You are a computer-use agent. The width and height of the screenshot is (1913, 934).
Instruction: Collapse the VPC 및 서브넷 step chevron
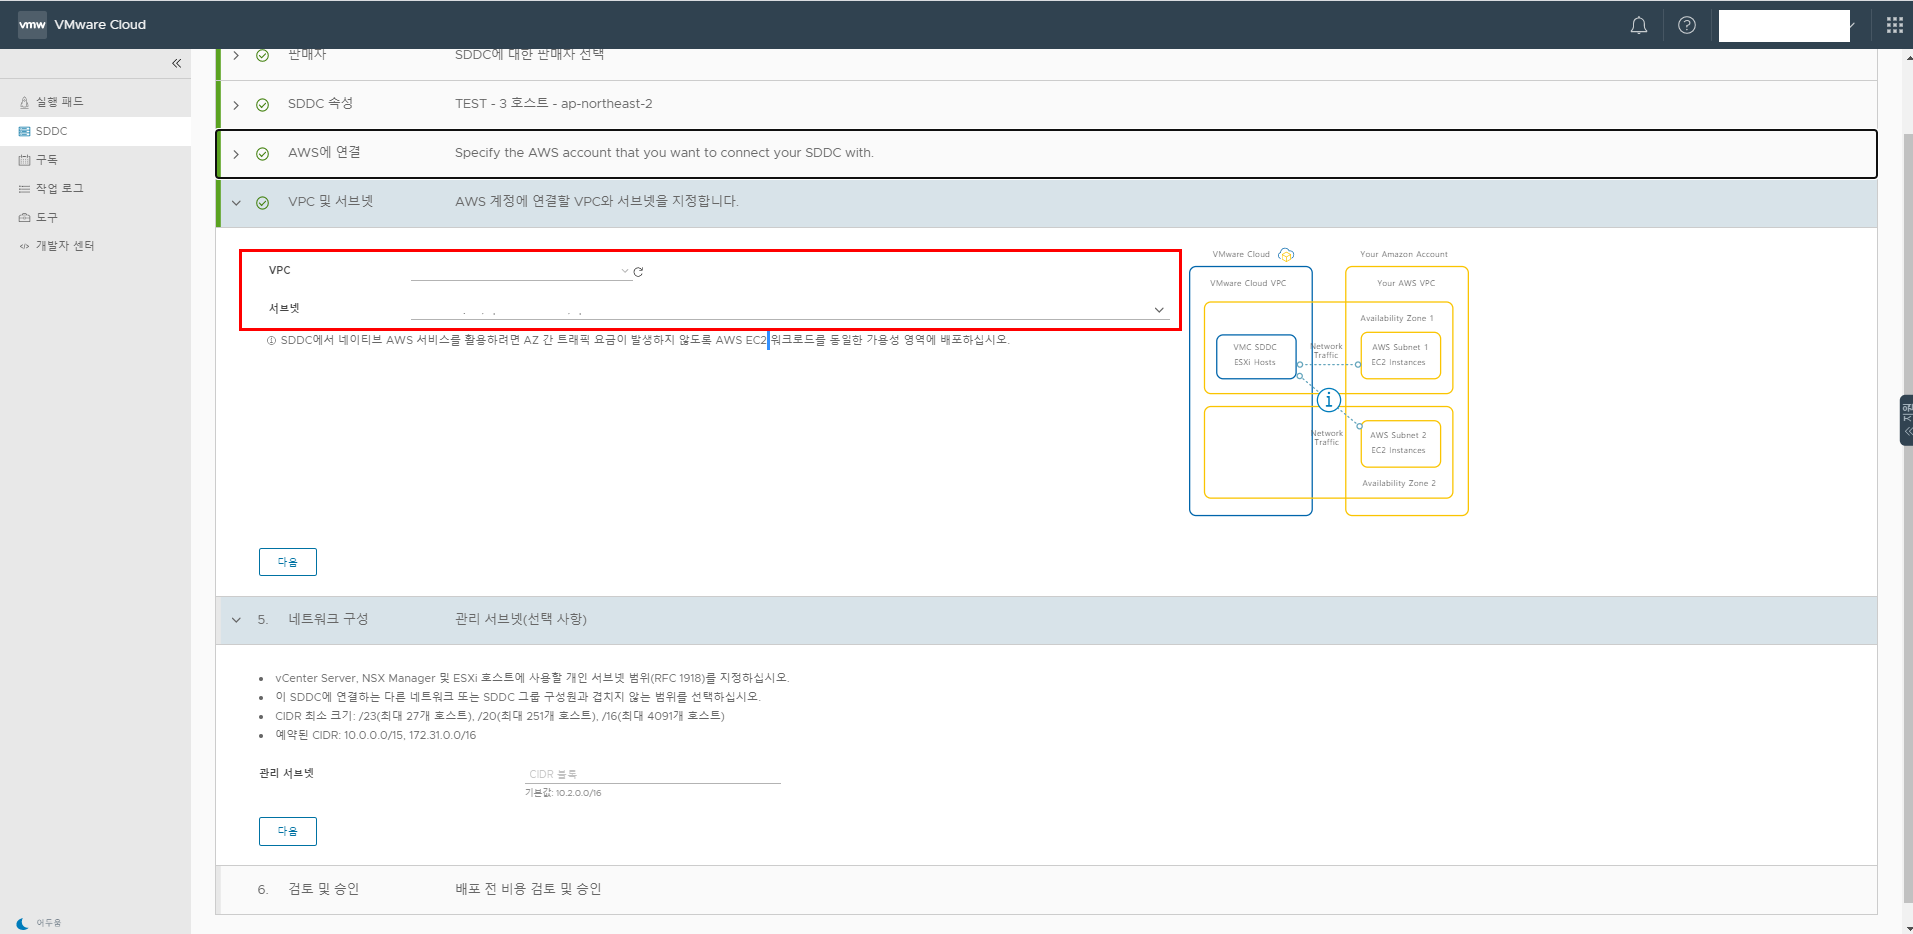[236, 203]
